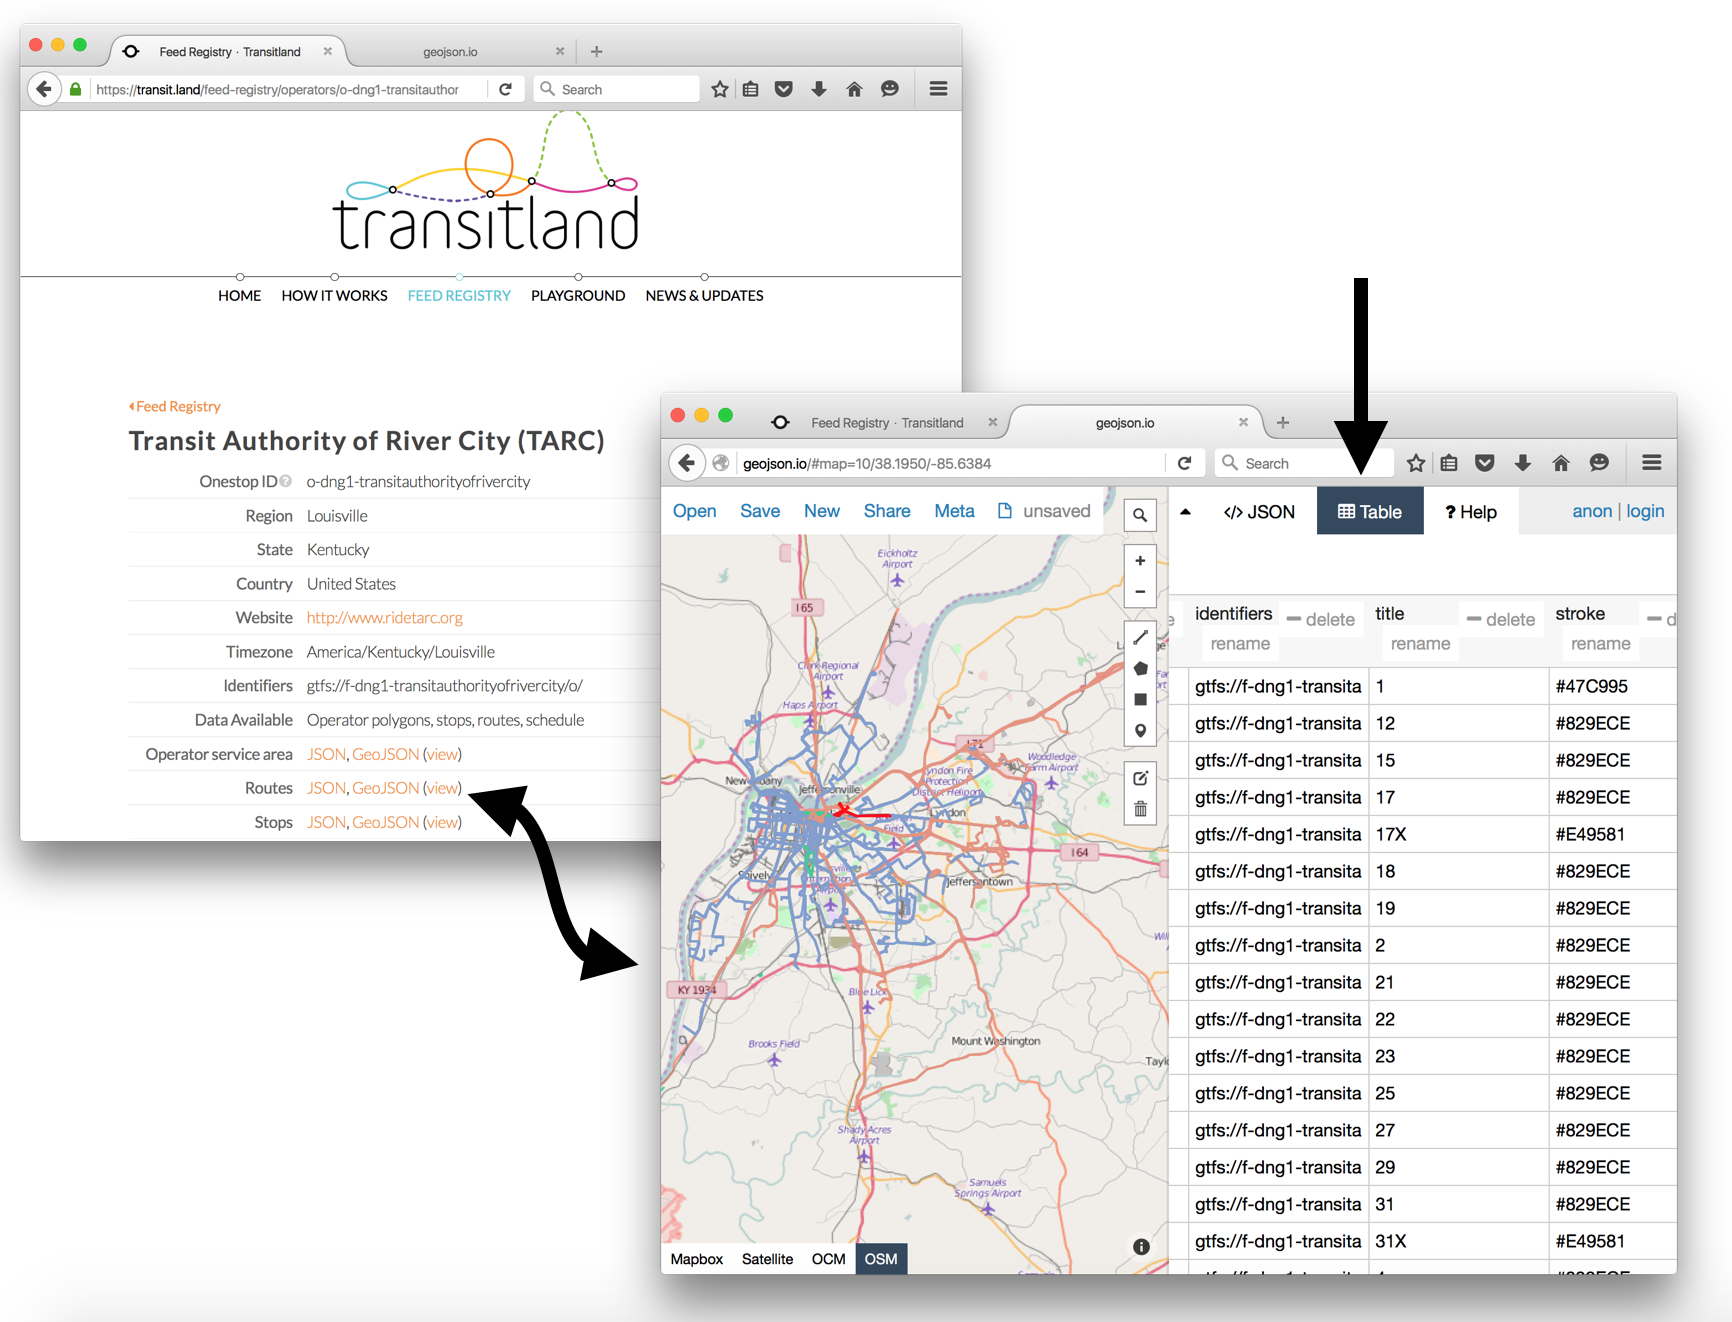Bookmark the geojson.io page with star icon

1415,463
